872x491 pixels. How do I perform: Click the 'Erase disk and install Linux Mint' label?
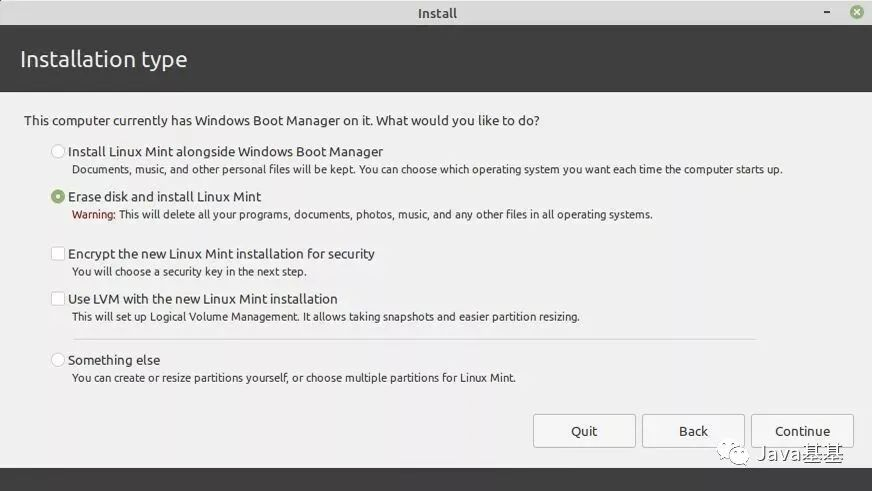click(164, 197)
